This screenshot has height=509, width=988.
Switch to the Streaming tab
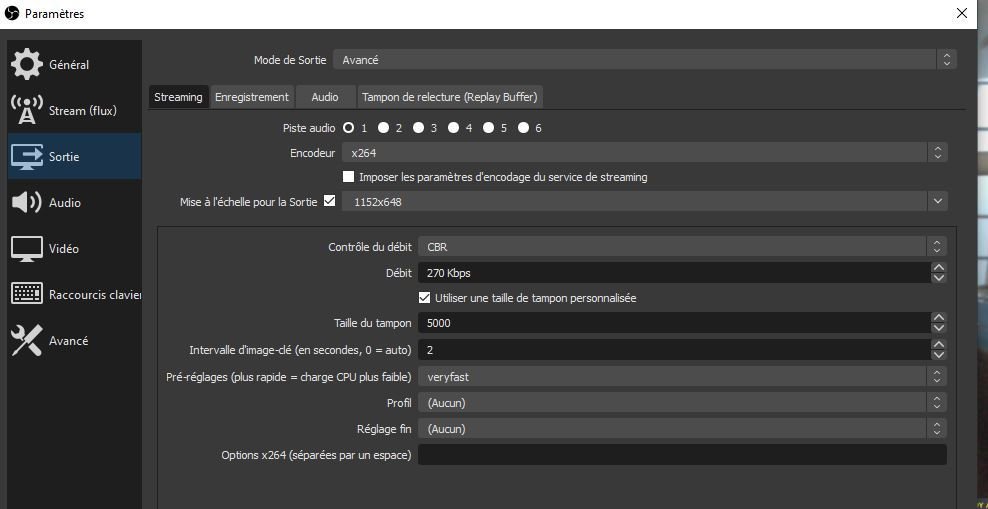pyautogui.click(x=178, y=97)
